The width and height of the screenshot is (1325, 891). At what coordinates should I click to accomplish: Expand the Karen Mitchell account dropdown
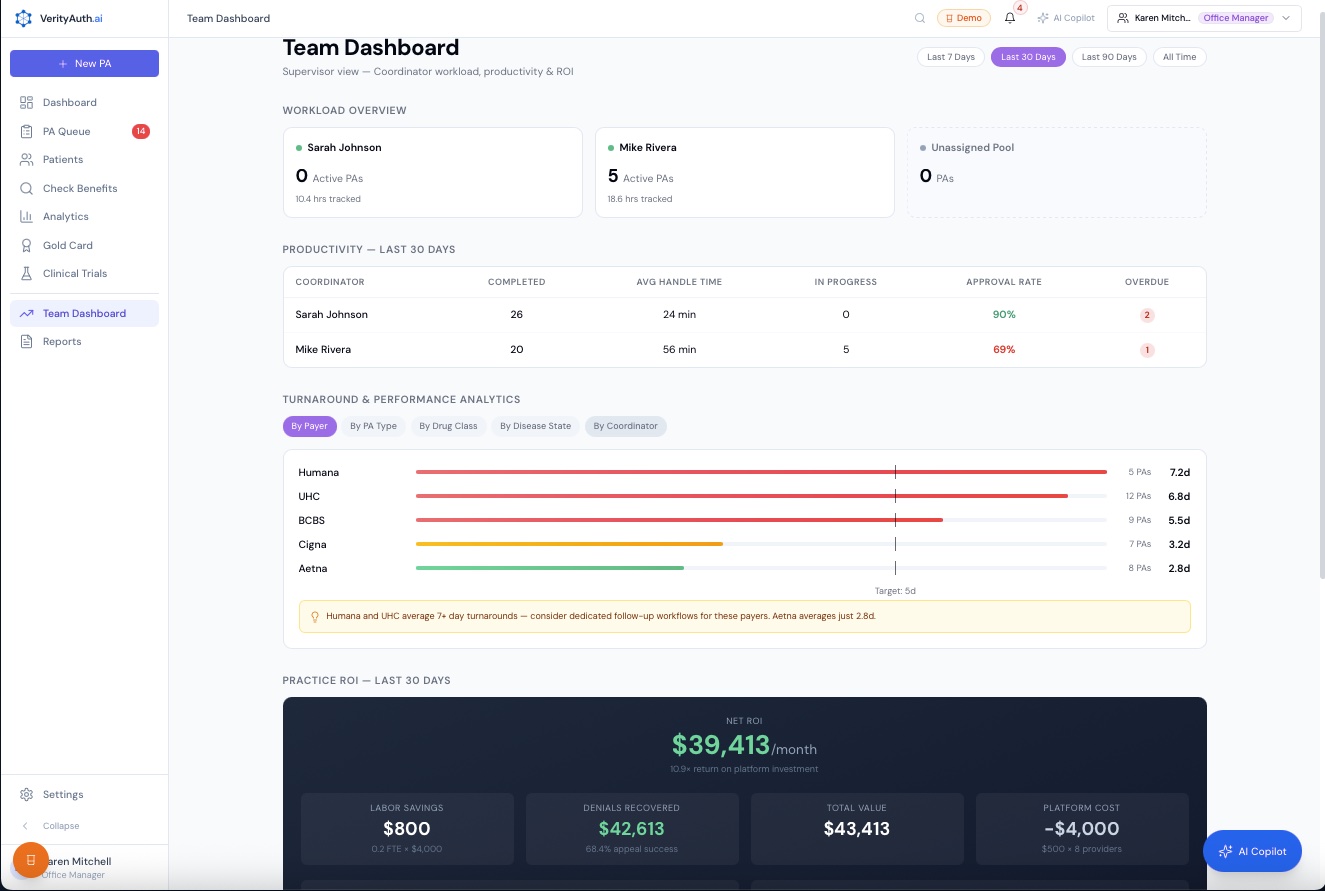tap(1287, 18)
